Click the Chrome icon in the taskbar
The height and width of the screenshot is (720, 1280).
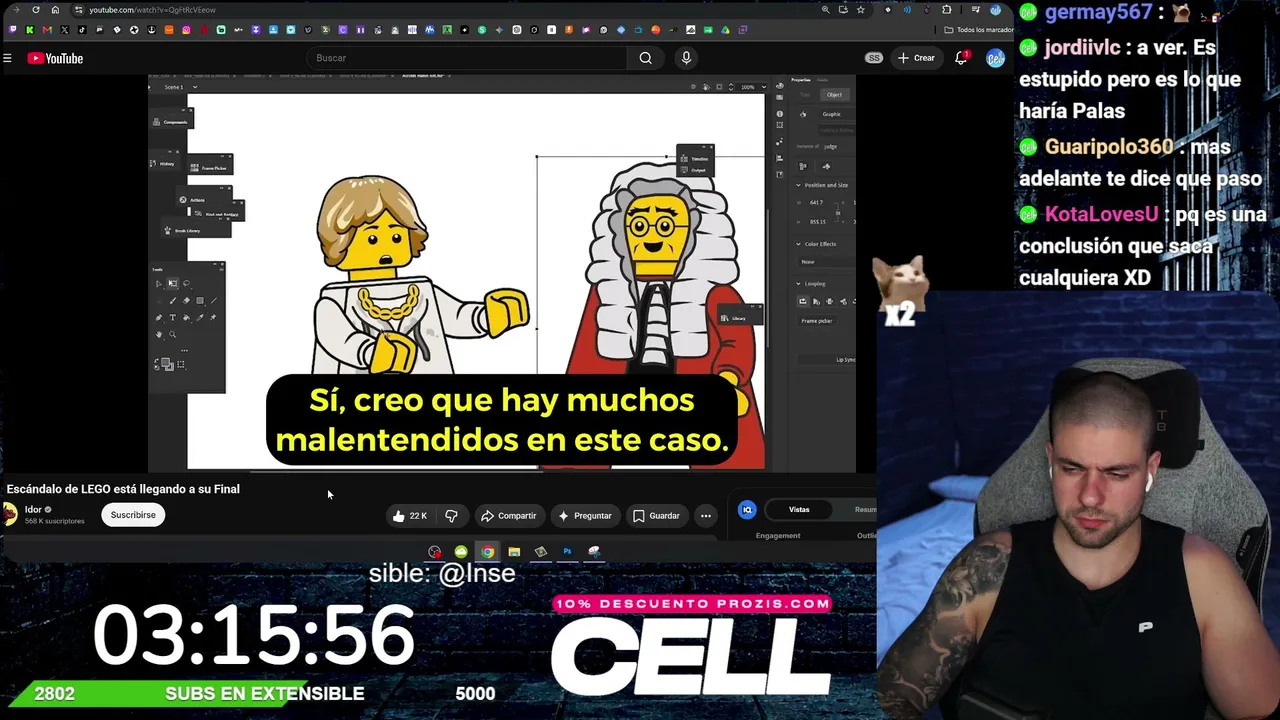coord(487,552)
